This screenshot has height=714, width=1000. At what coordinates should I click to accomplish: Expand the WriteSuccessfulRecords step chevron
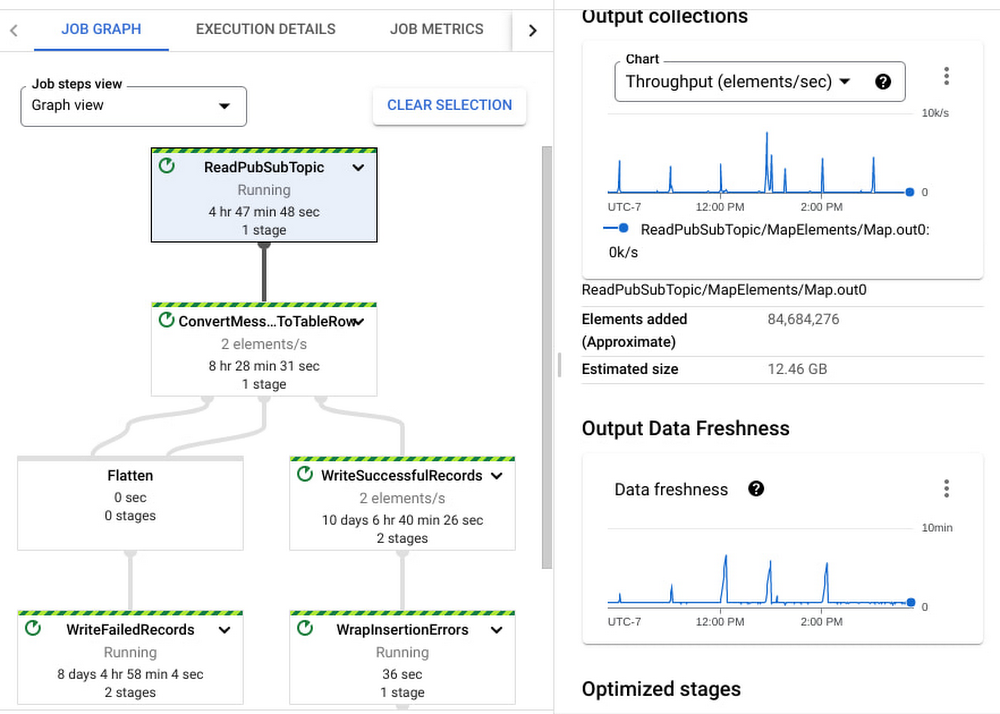coord(496,476)
